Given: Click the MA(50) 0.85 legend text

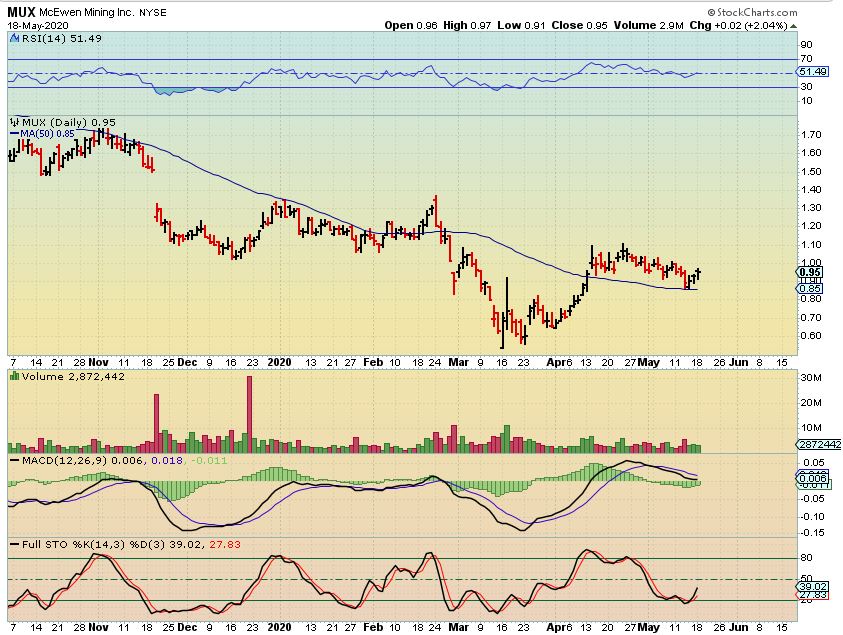Looking at the screenshot, I should 47,134.
